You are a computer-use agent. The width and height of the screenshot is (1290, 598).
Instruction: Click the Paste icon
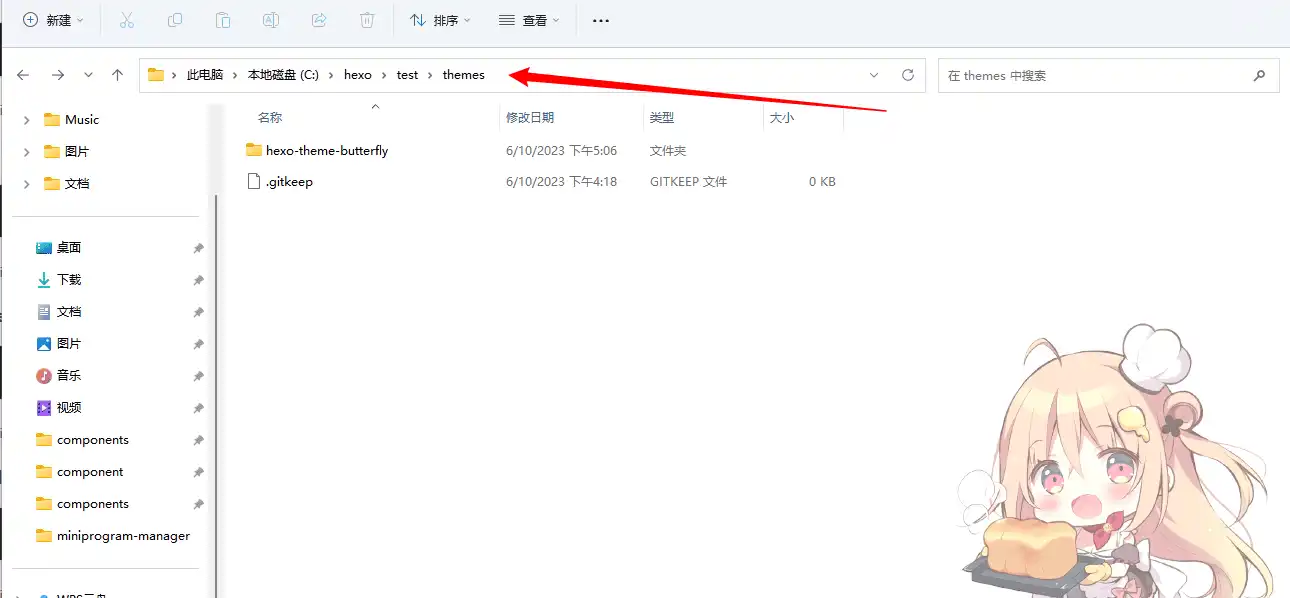(222, 19)
